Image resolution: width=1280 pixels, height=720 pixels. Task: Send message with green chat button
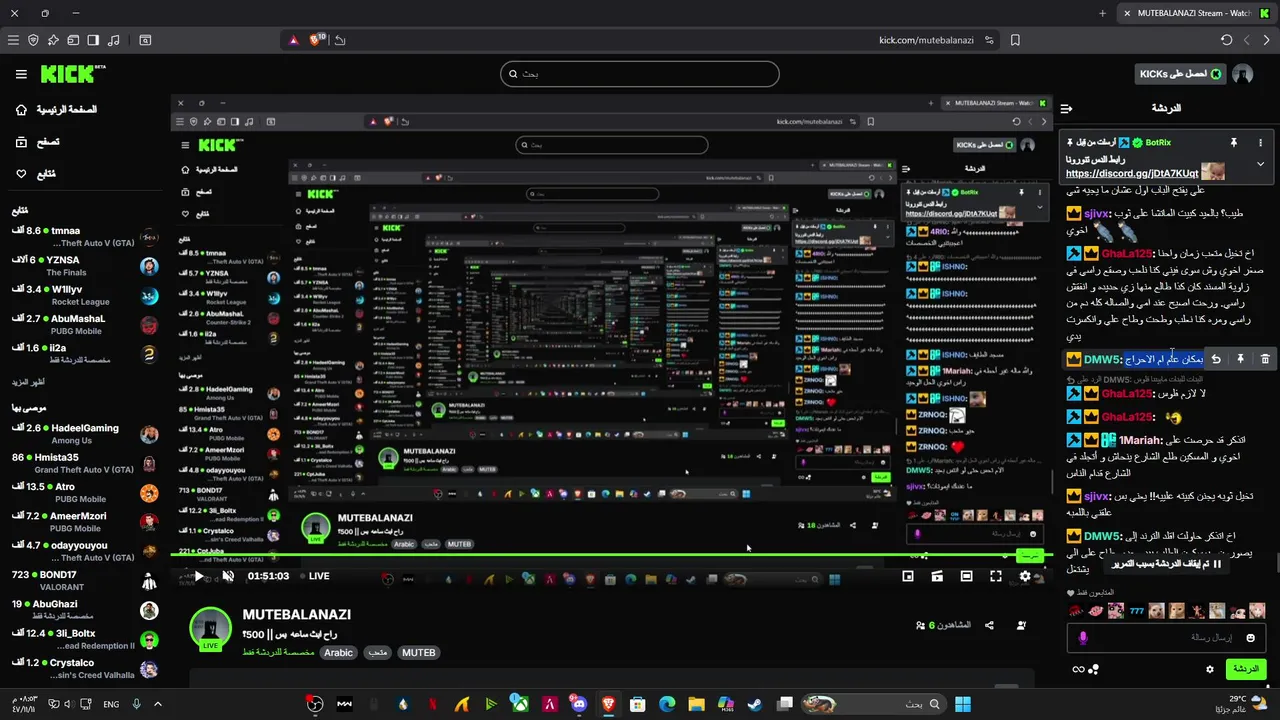coord(1246,669)
